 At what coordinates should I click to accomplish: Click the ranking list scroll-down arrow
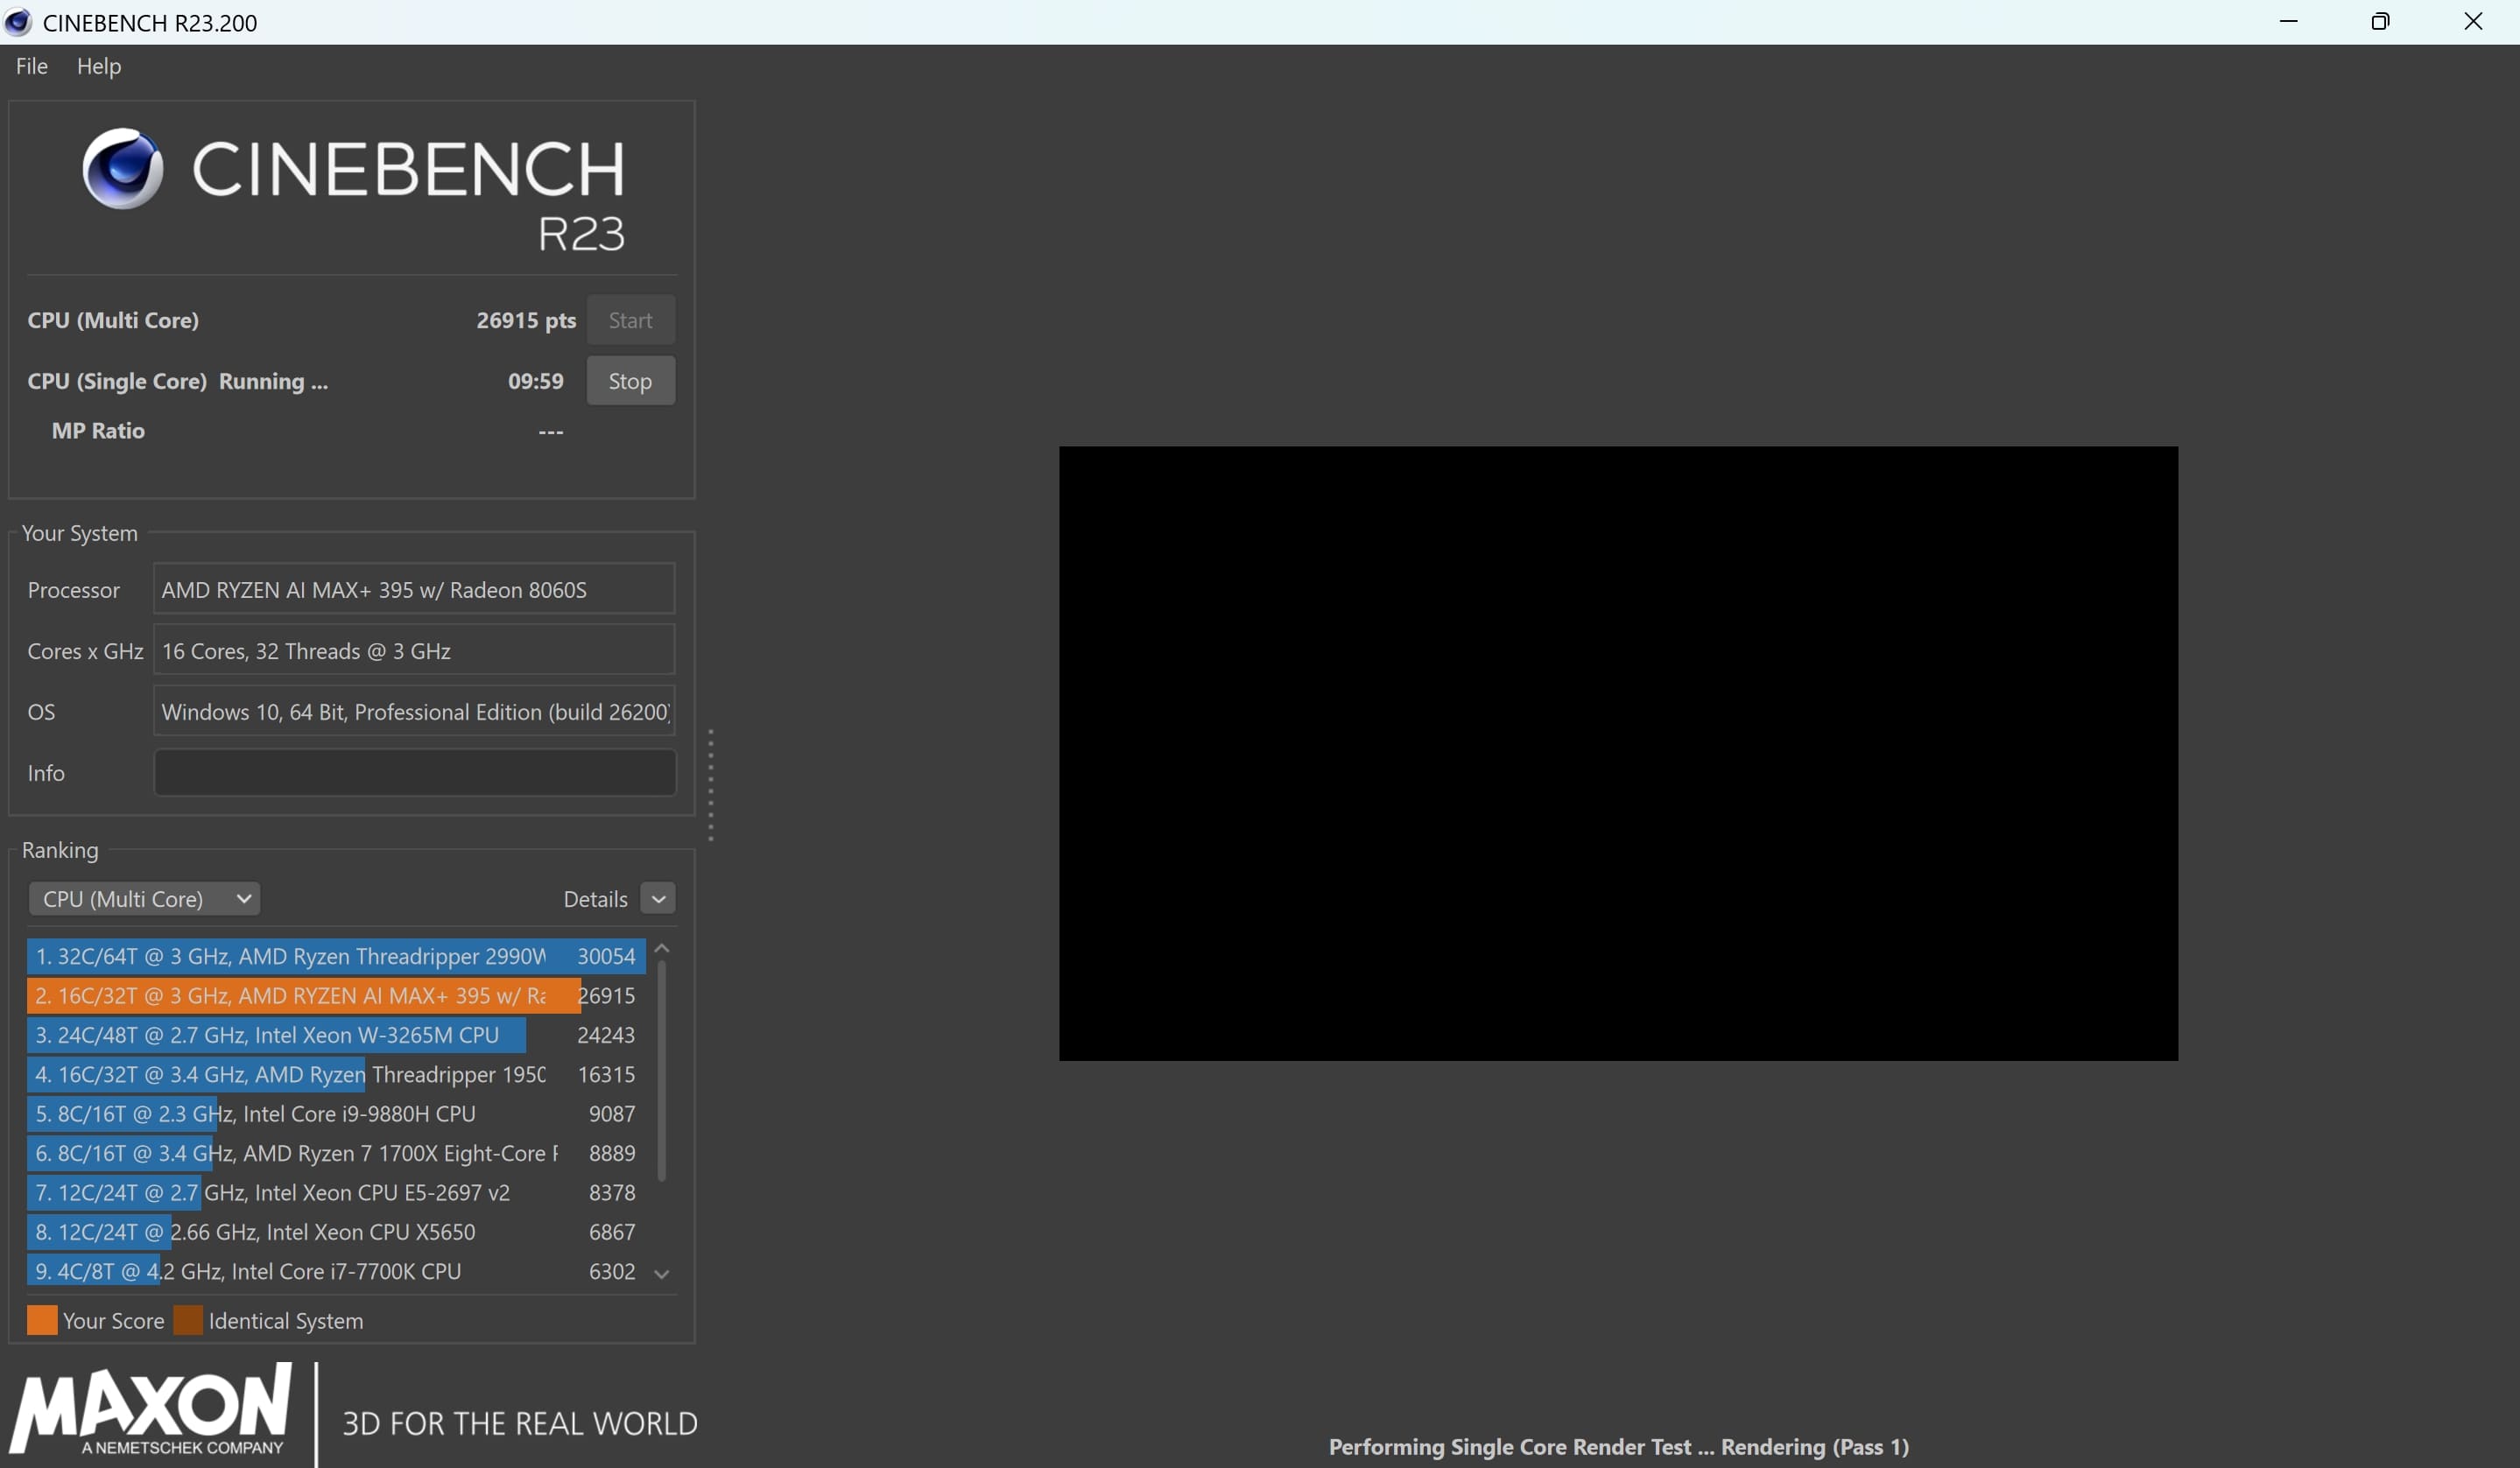click(661, 1273)
